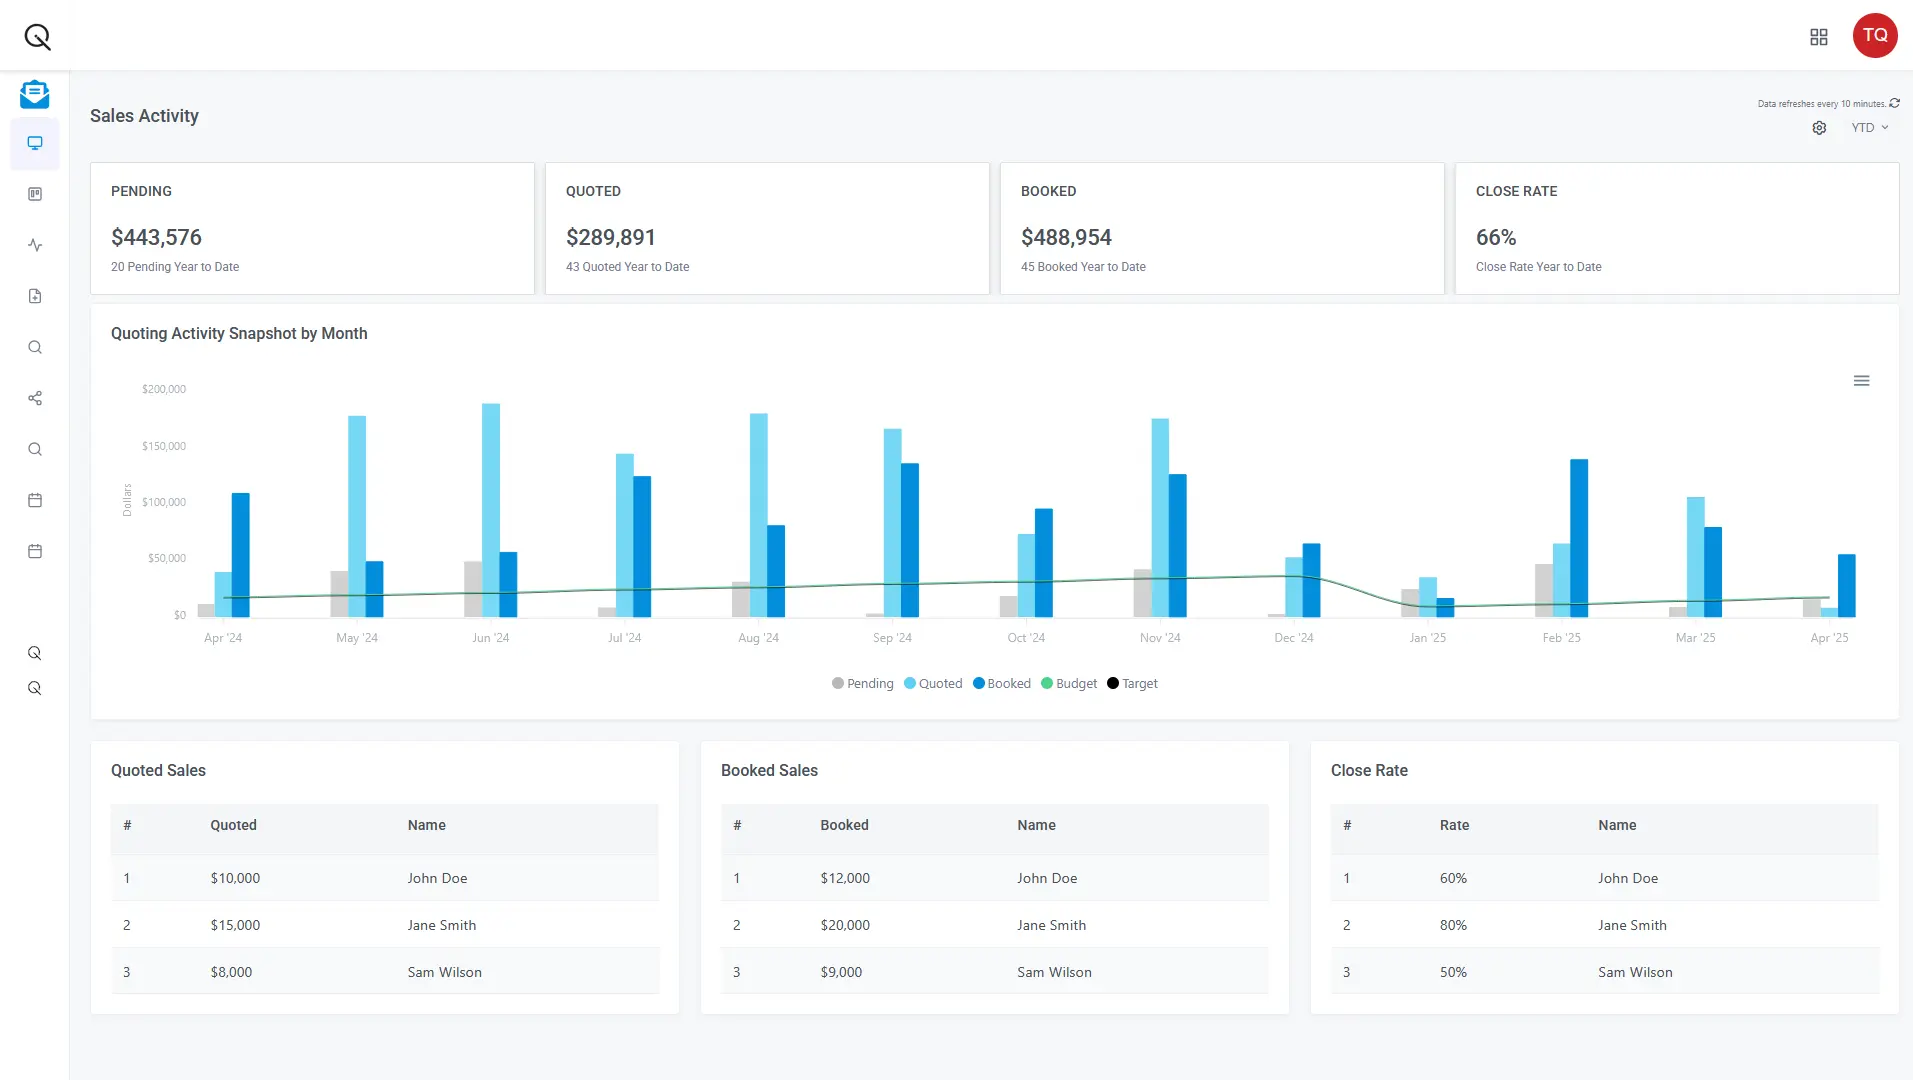Open the mail app logo at sidebar top
1913x1080 pixels.
[x=35, y=95]
